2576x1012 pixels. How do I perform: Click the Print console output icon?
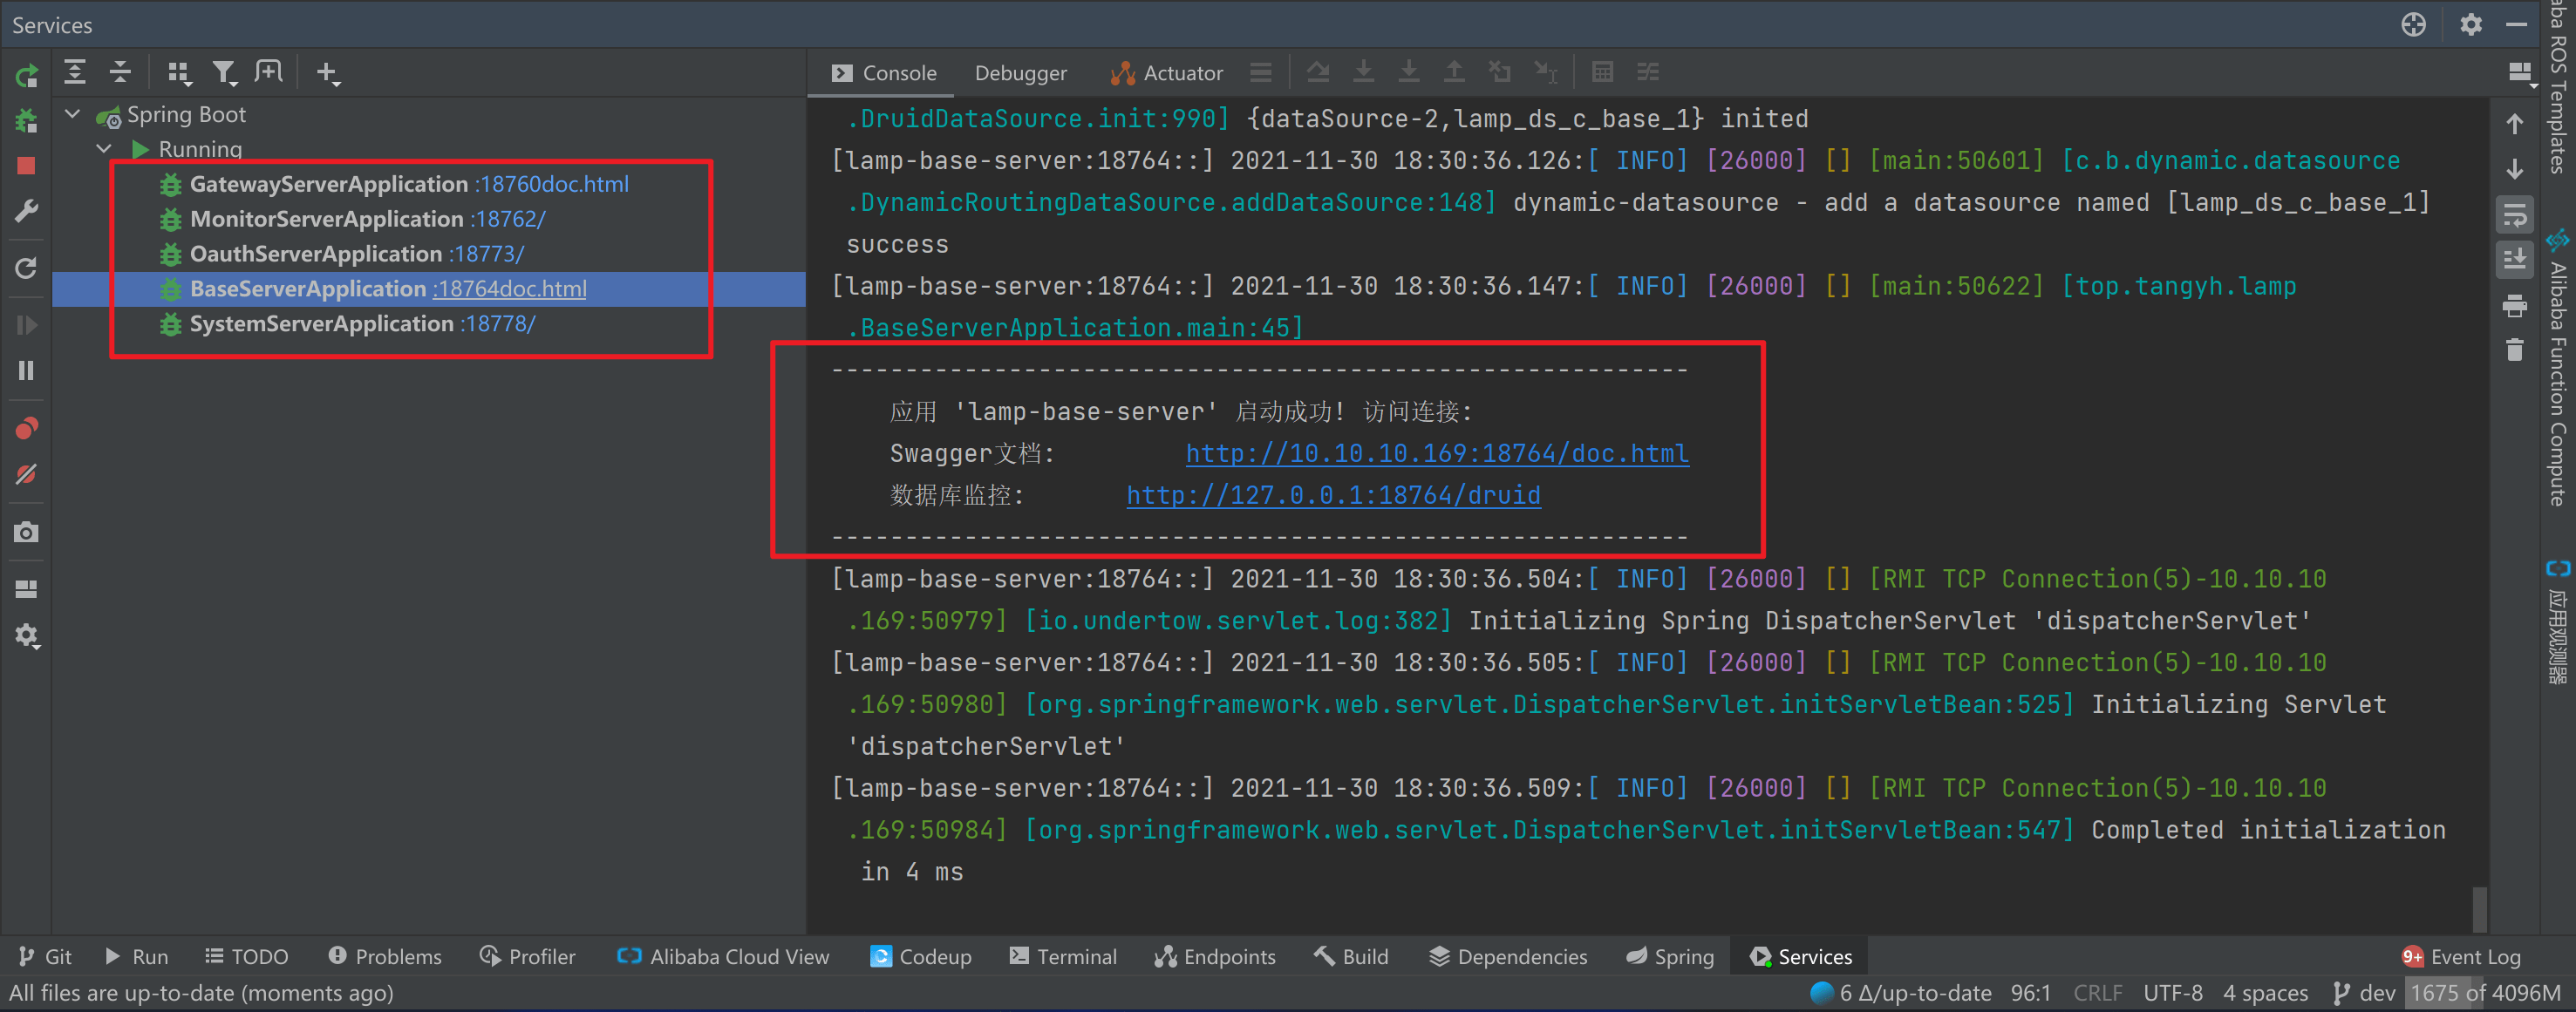pyautogui.click(x=2514, y=306)
